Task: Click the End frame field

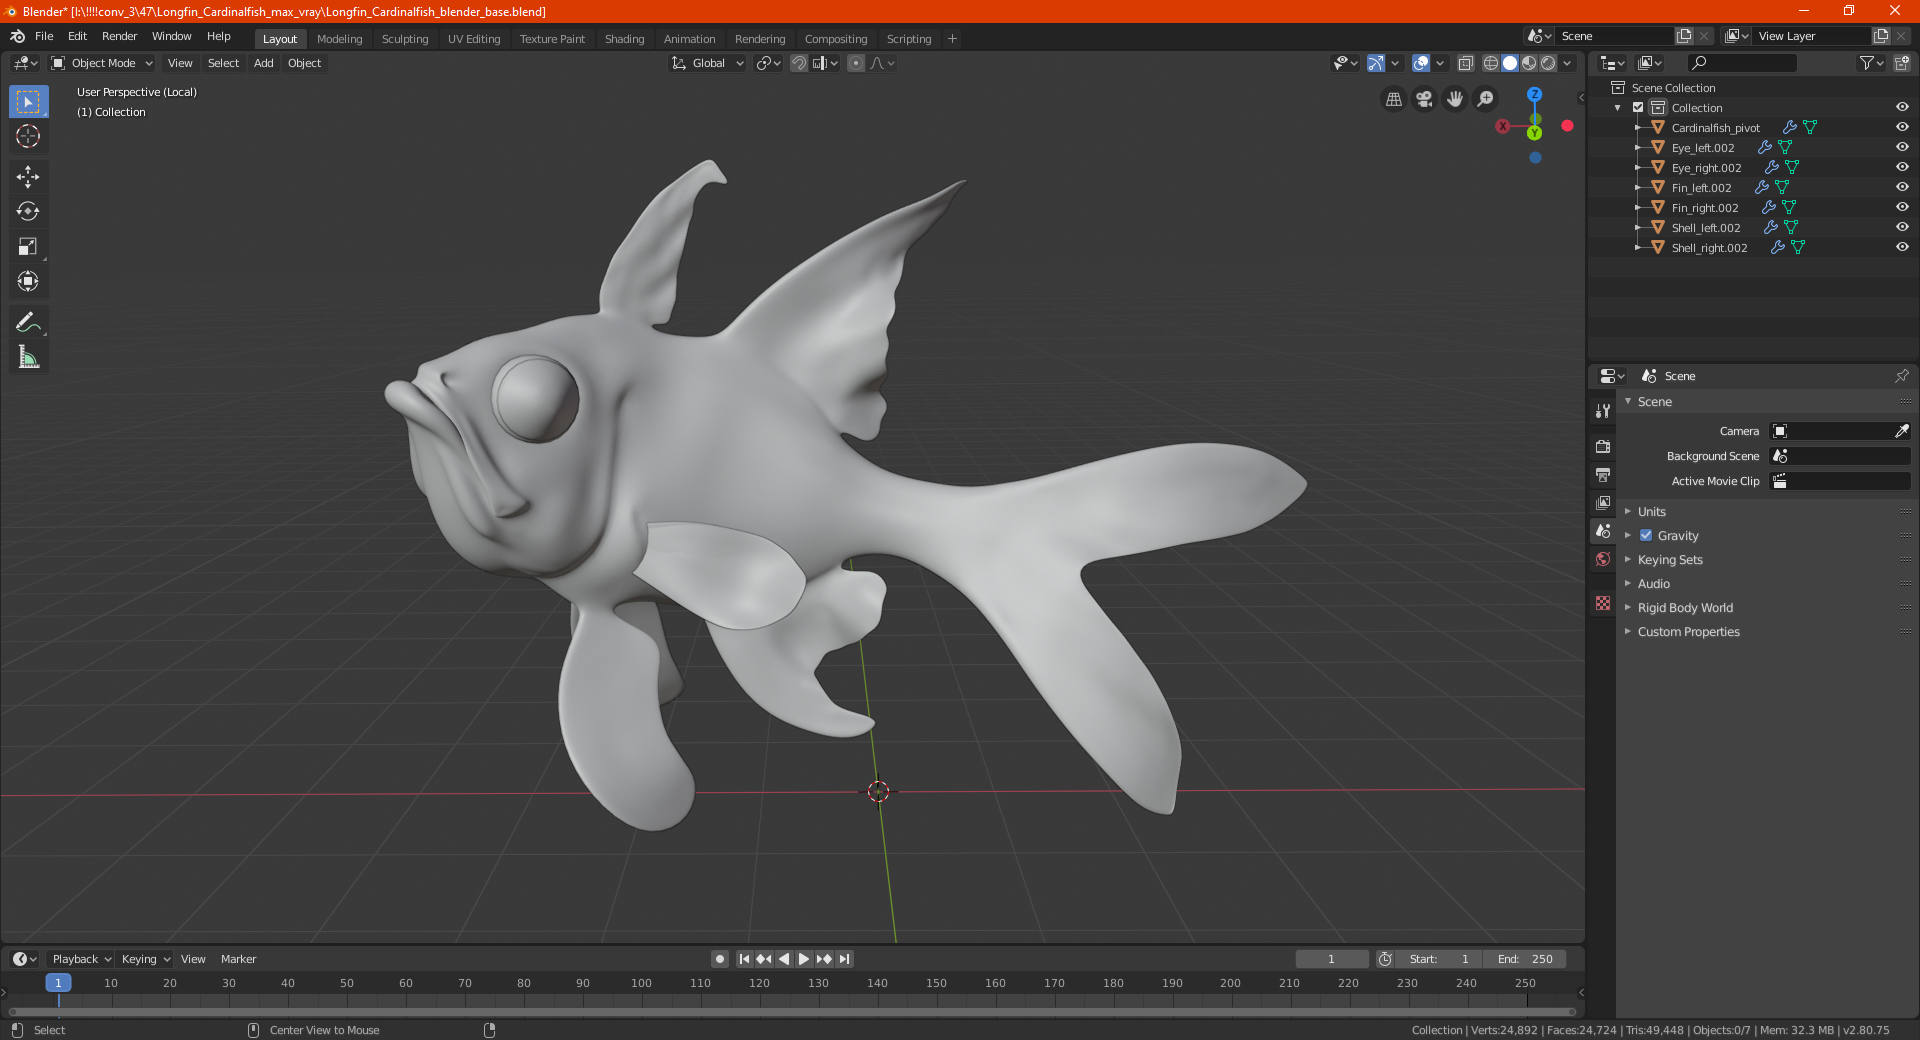Action: pyautogui.click(x=1525, y=959)
